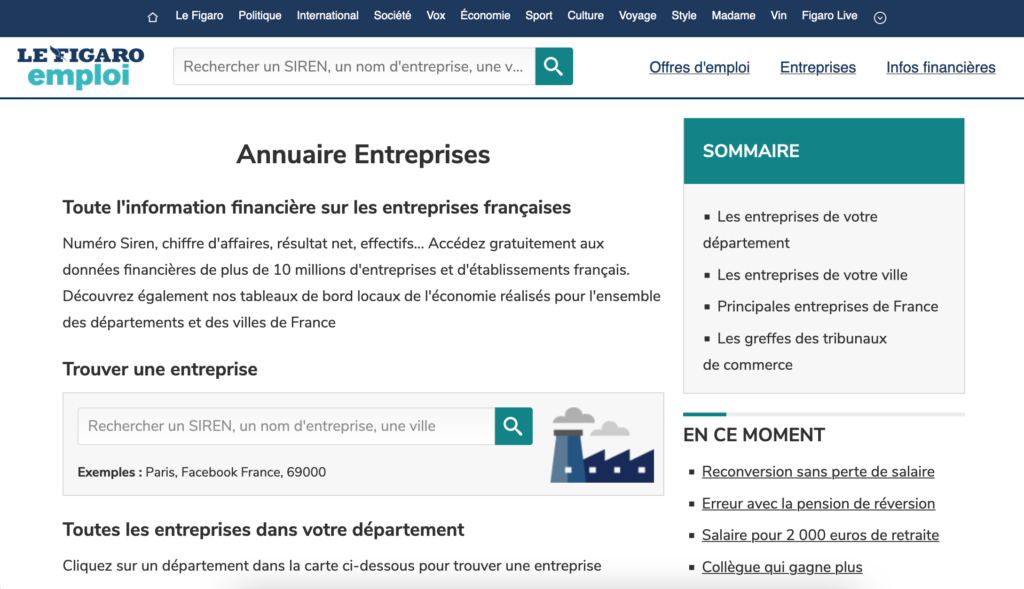Click the magnifier in the Trouver une entreprise box
The image size is (1024, 589).
[x=513, y=426]
